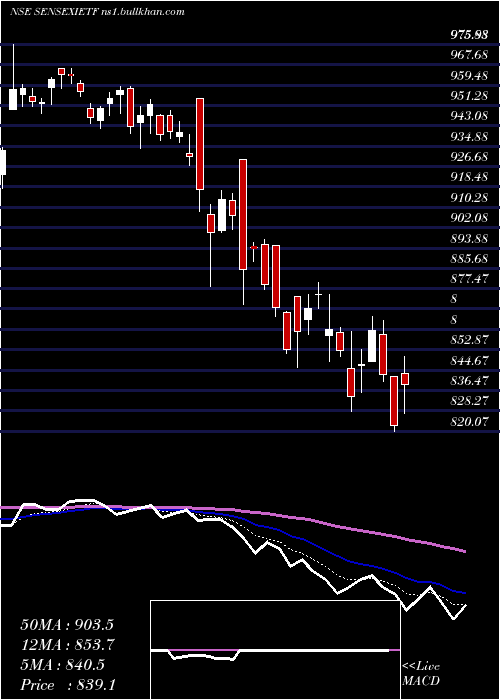Click the 50MA : 903.5 readout

tap(67, 625)
